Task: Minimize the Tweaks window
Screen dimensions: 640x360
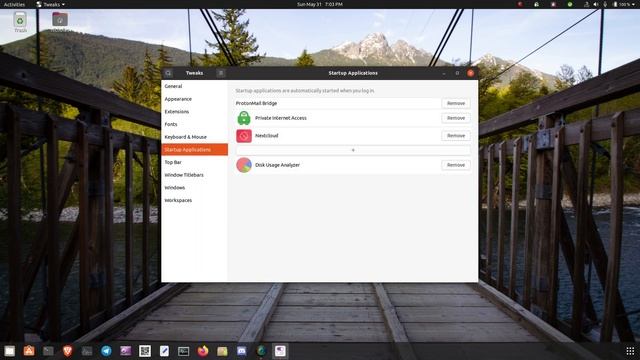Action: [444, 73]
